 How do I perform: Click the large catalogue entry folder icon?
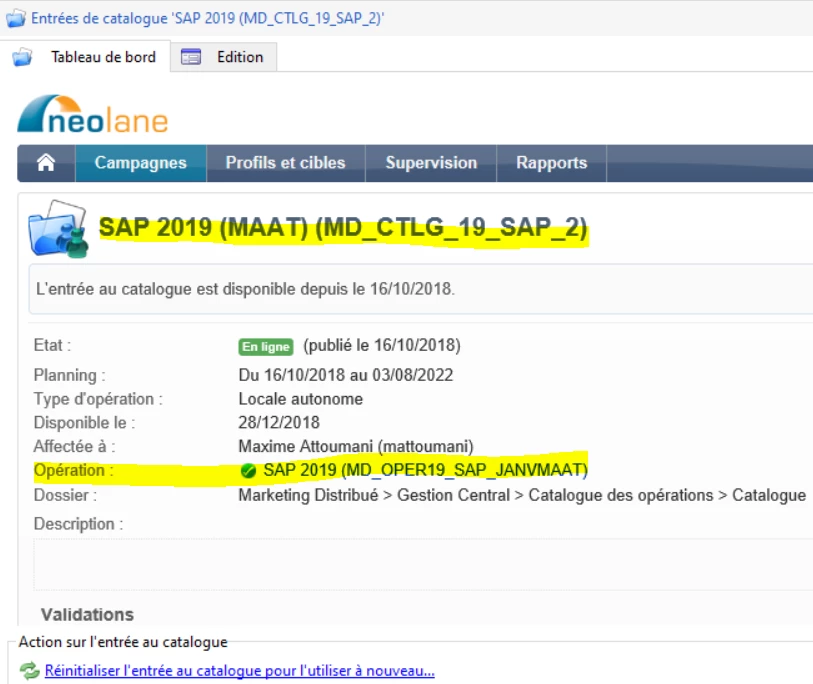point(59,229)
